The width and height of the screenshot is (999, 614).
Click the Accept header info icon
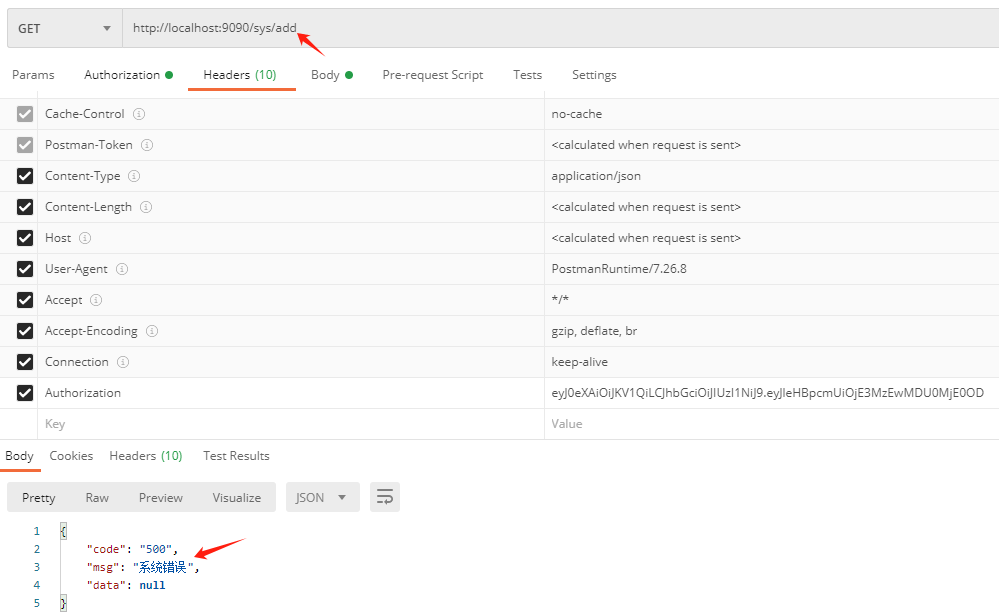96,300
